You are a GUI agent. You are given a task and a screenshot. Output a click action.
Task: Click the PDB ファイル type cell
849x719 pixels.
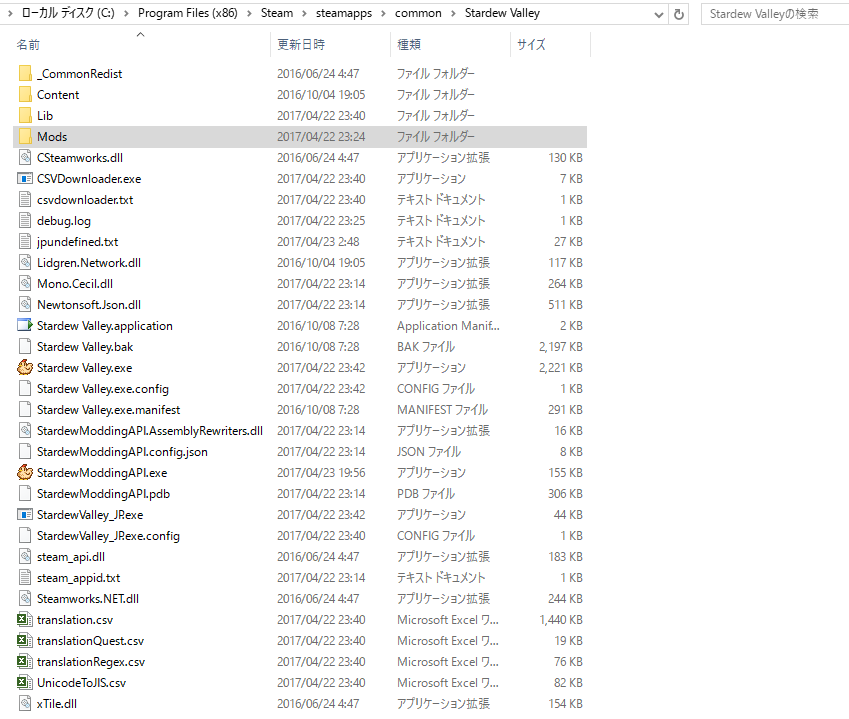(426, 494)
